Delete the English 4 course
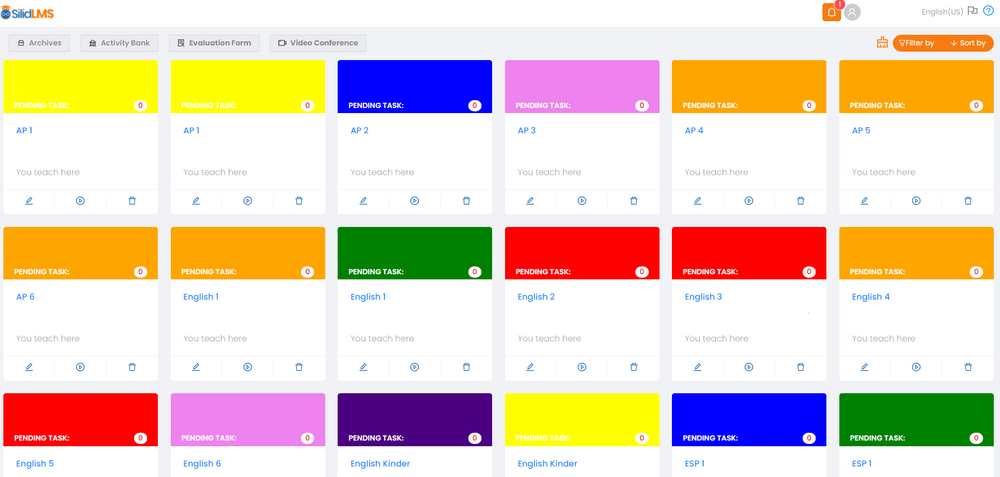Viewport: 1000px width, 477px height. point(967,367)
